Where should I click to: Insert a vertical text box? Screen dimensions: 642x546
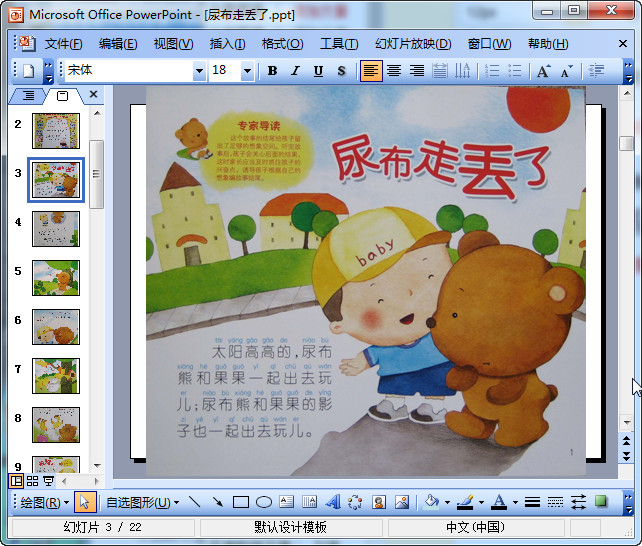(310, 502)
